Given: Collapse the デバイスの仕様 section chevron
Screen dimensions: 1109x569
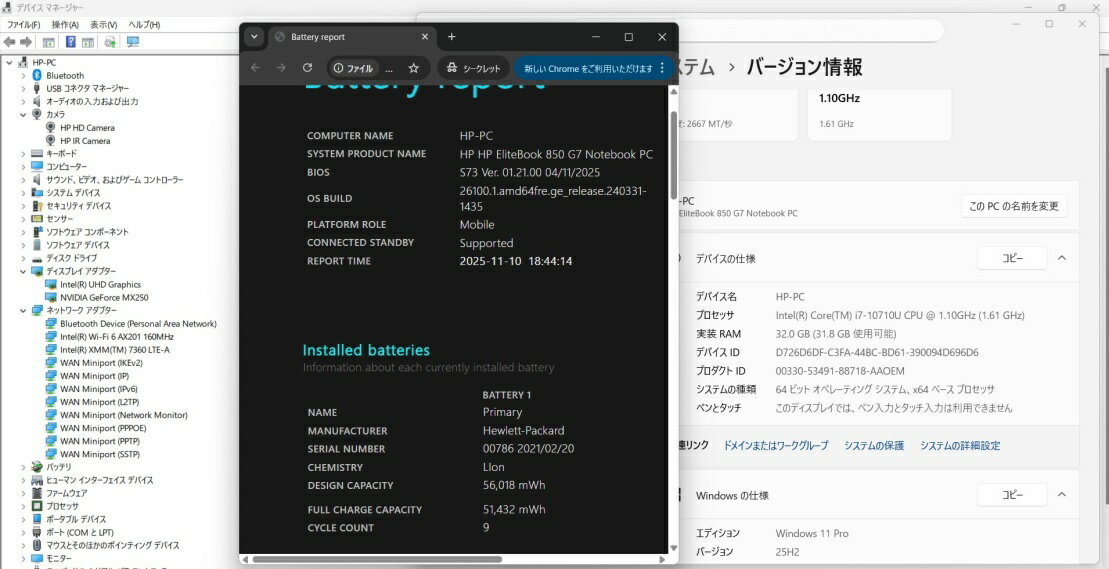Looking at the screenshot, I should pyautogui.click(x=1061, y=258).
